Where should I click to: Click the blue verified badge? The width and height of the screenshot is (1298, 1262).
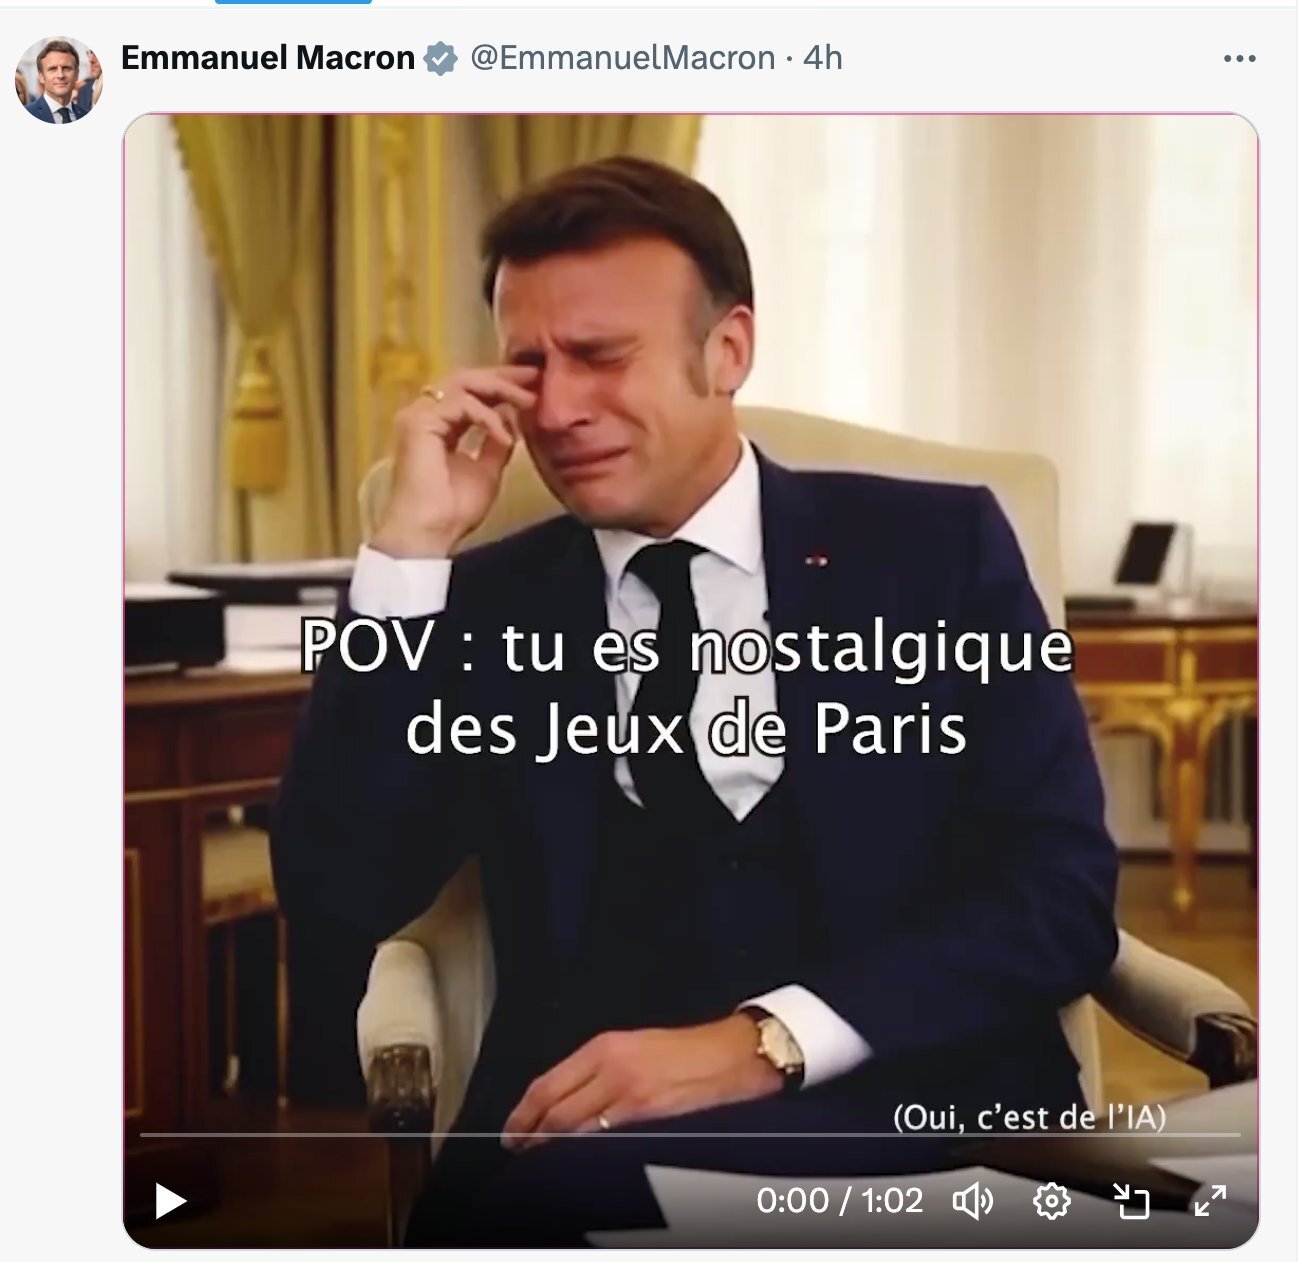[x=440, y=58]
